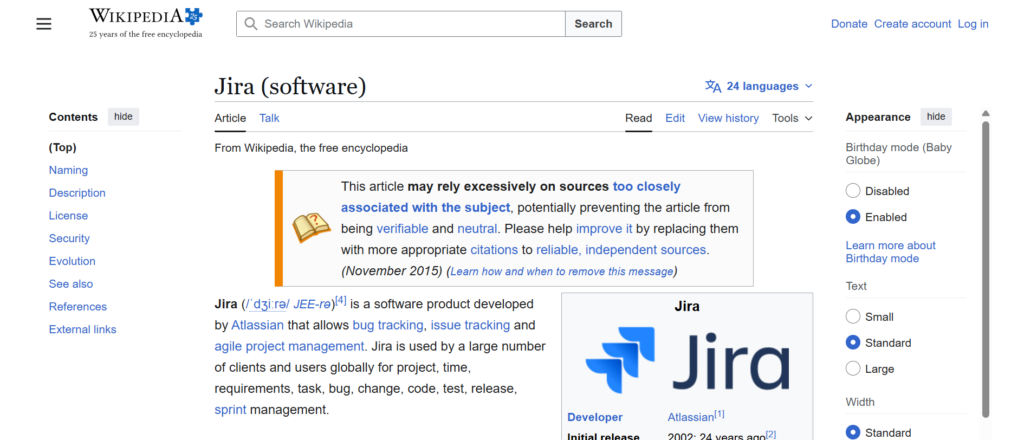1024x440 pixels.
Task: Click the magnifying glass search icon
Action: coord(250,24)
